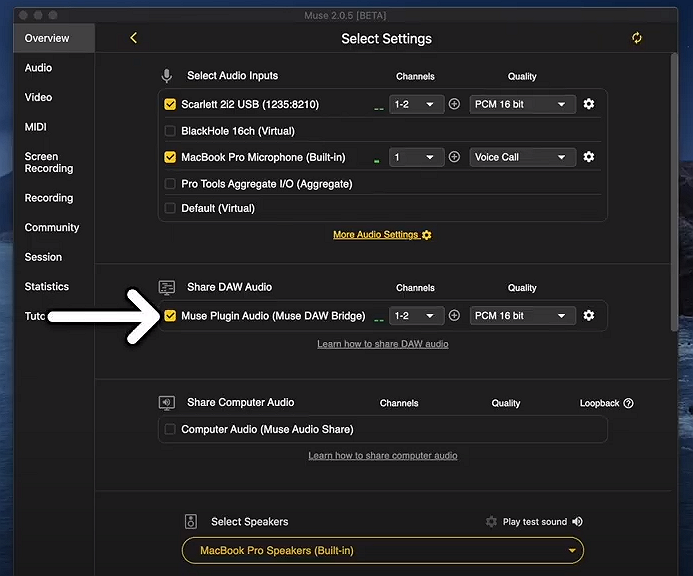The height and width of the screenshot is (576, 693).
Task: Open Learn how to share computer audio
Action: (383, 455)
